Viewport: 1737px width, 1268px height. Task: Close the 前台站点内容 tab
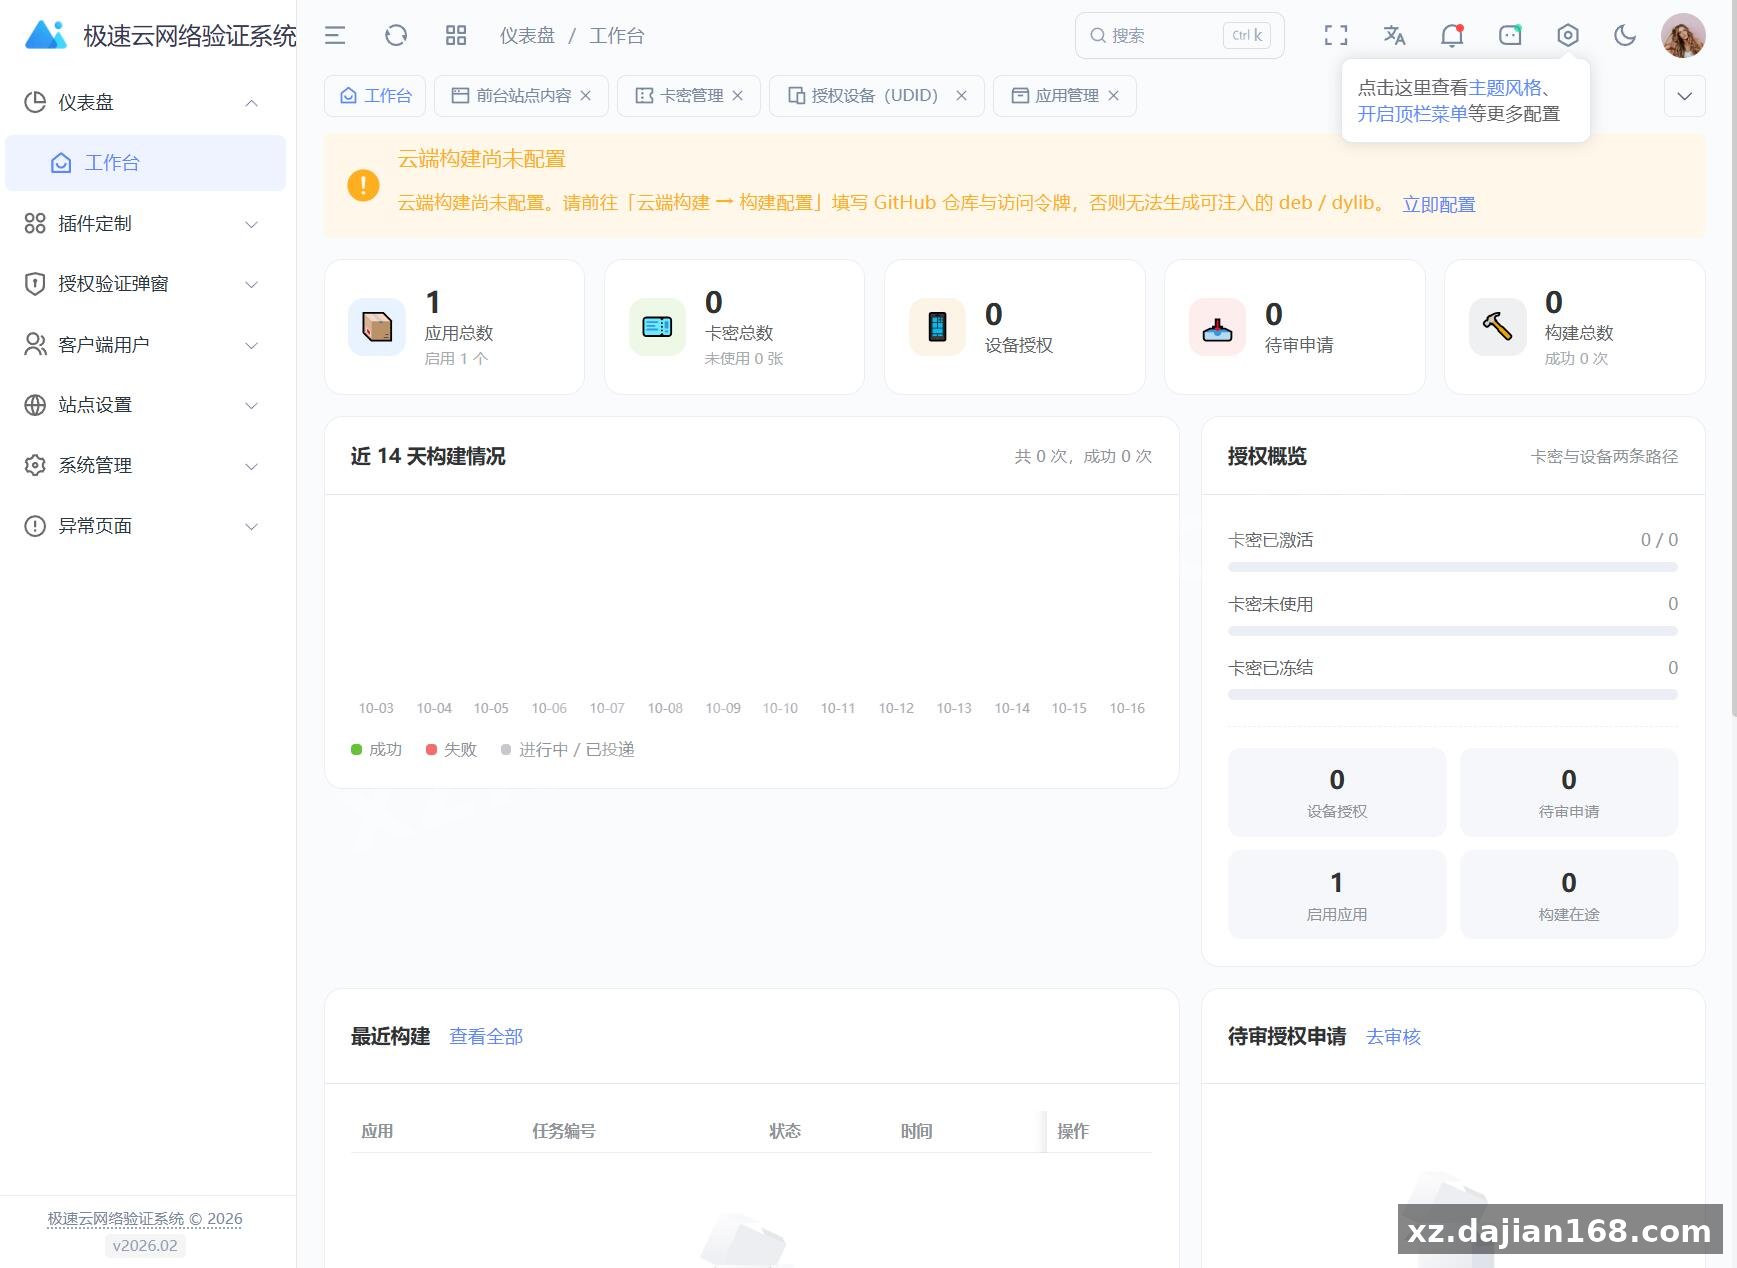586,96
